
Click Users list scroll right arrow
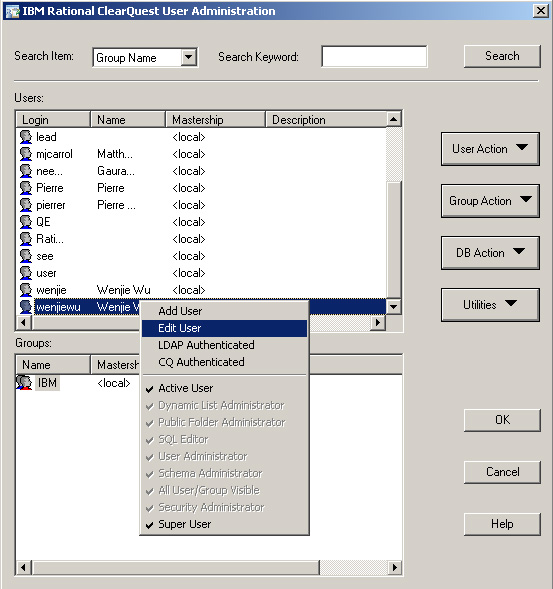pyautogui.click(x=378, y=322)
